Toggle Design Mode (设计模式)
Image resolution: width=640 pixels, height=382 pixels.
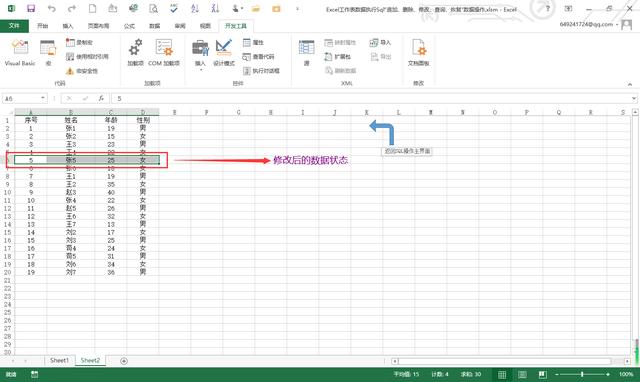224,53
